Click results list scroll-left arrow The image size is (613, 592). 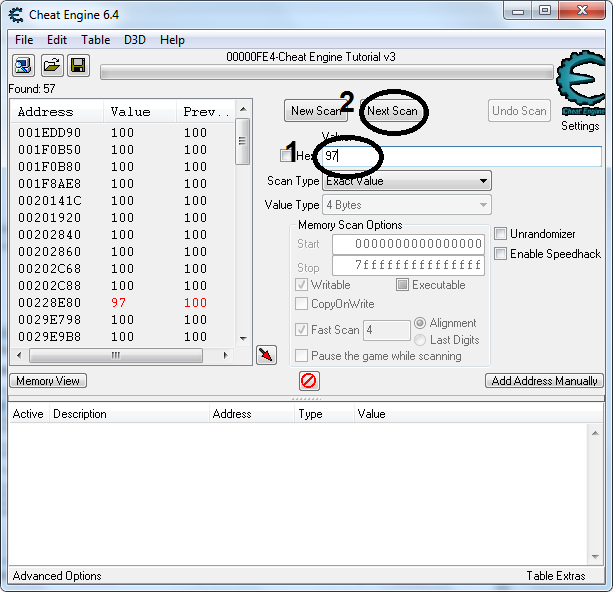tap(19, 355)
